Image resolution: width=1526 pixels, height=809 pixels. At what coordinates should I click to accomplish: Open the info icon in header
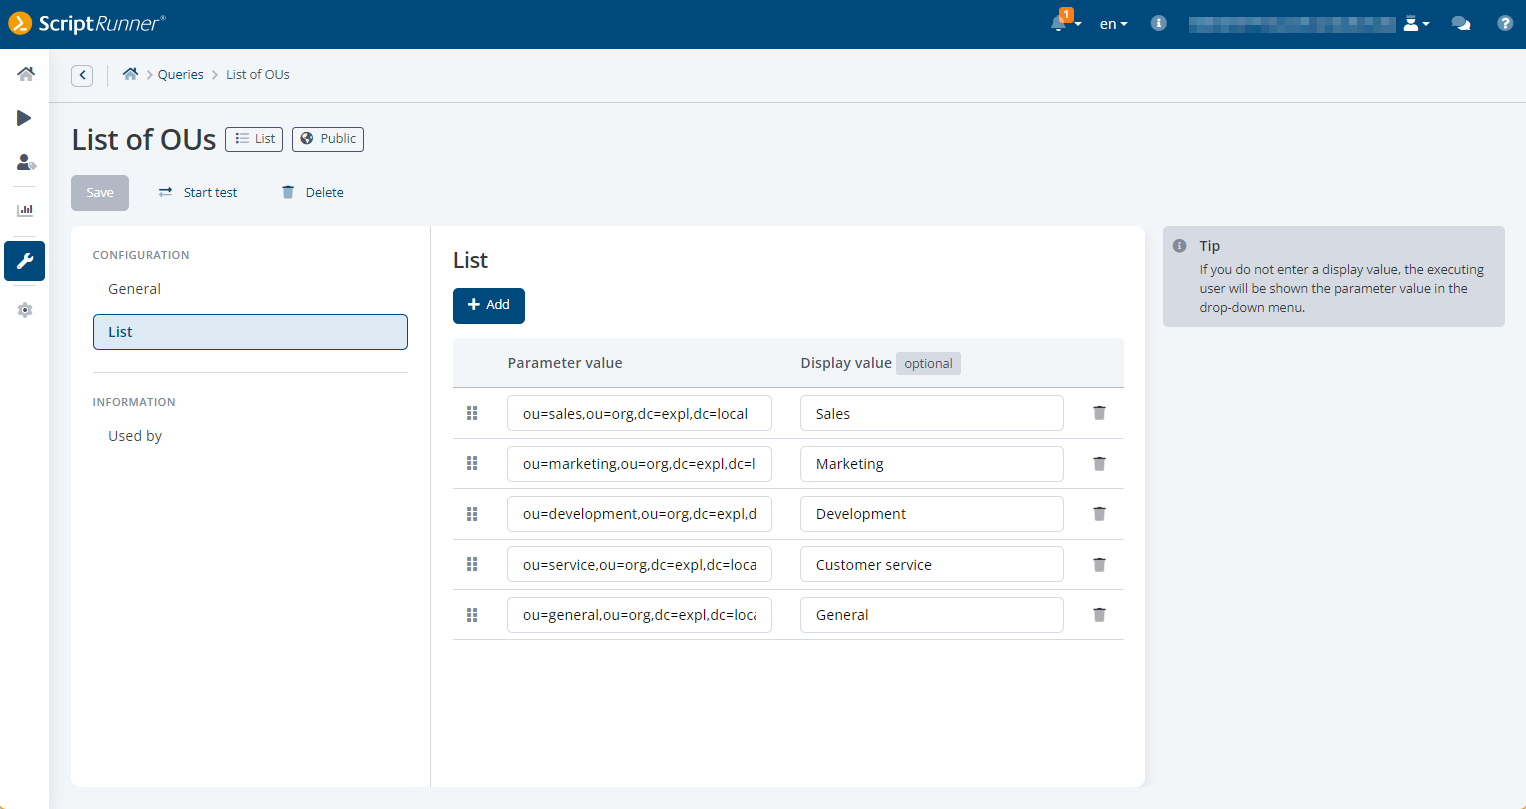[1158, 23]
